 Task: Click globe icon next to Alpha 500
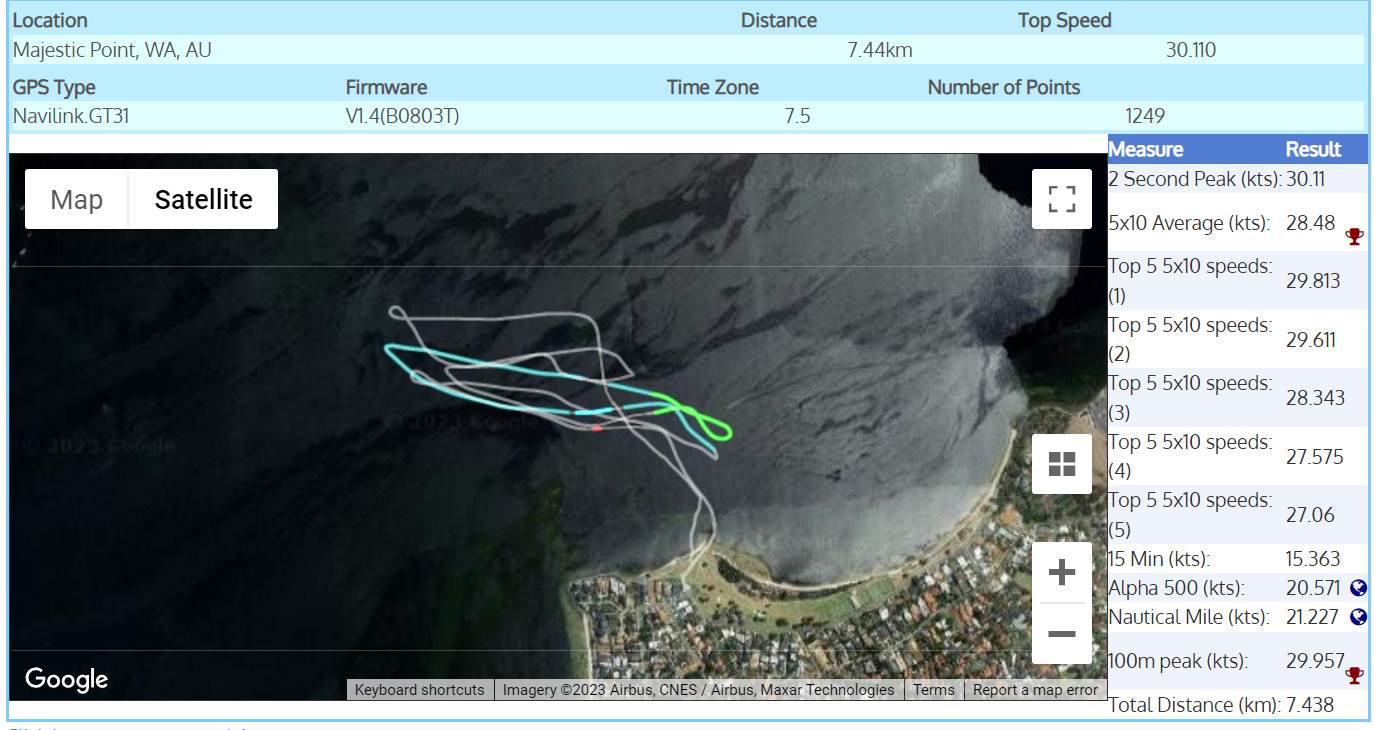1357,588
